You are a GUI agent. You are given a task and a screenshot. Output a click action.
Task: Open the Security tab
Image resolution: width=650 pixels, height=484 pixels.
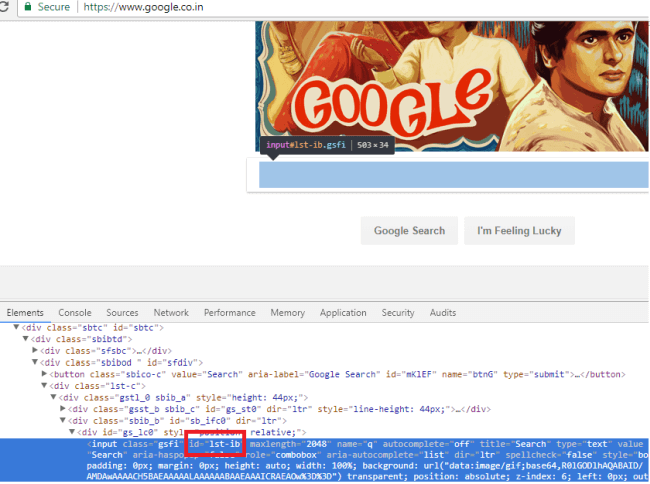pyautogui.click(x=398, y=313)
